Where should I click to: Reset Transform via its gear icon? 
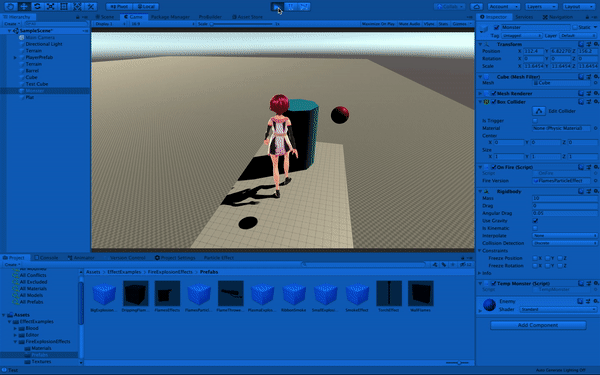coord(595,44)
